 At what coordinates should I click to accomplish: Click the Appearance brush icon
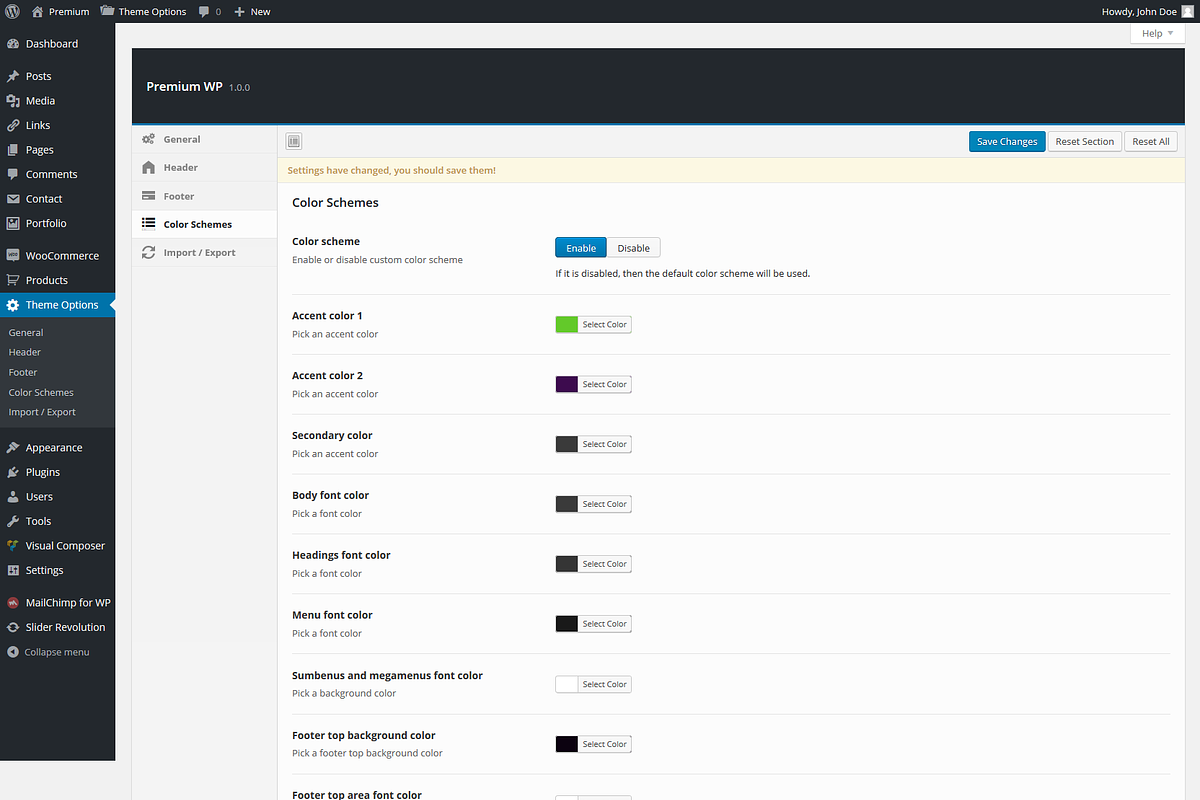(13, 448)
